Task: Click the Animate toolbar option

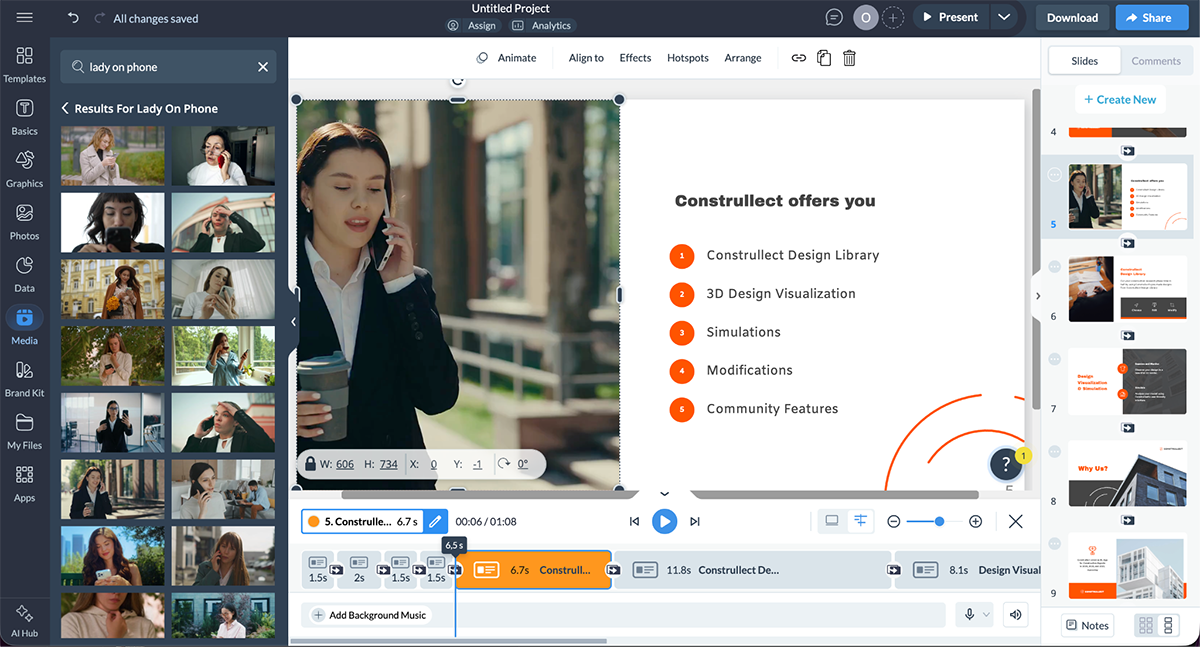Action: point(507,58)
